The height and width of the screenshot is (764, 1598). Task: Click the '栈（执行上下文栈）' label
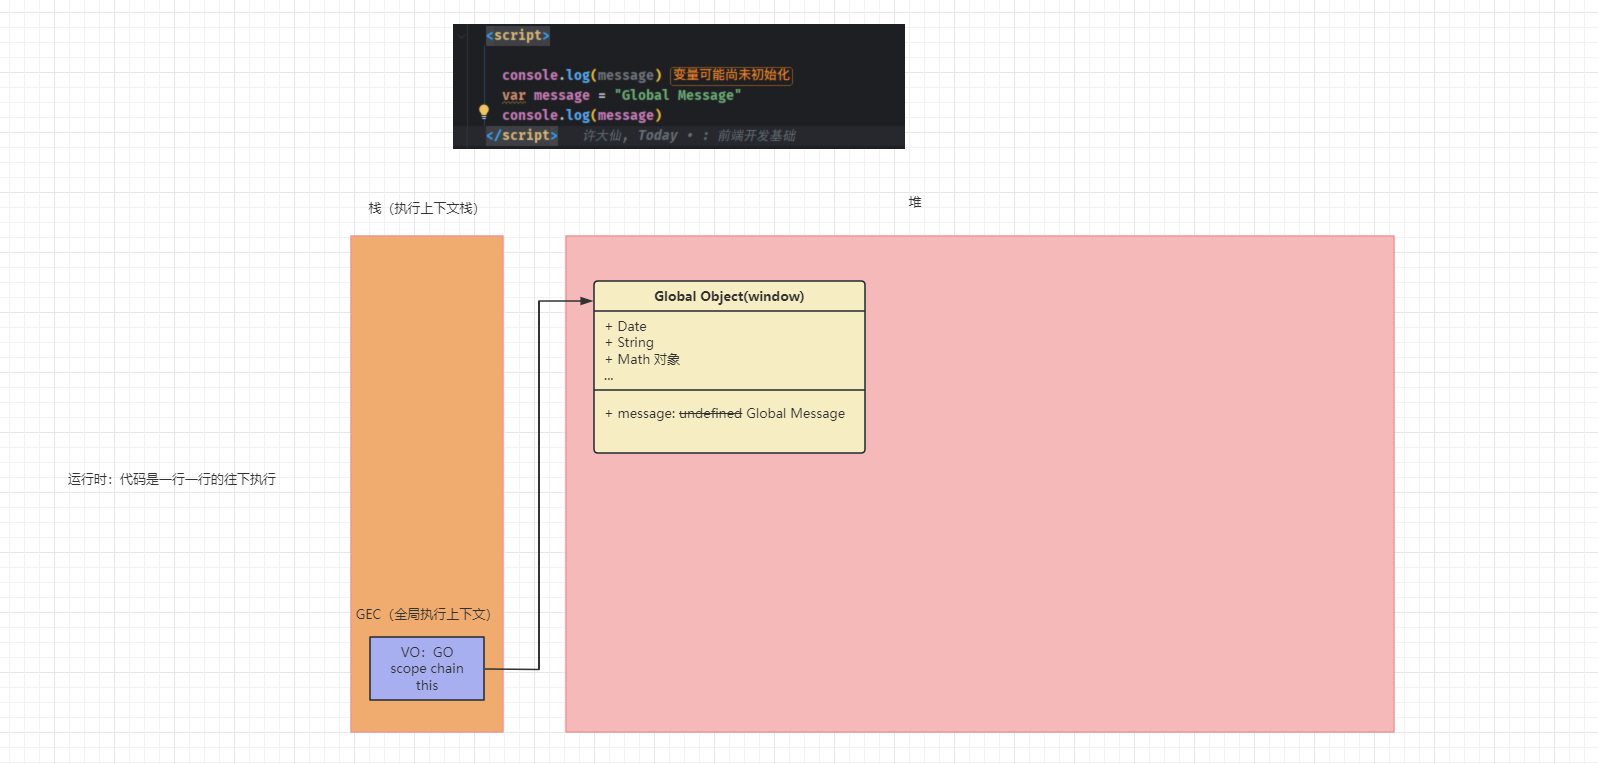coord(423,208)
